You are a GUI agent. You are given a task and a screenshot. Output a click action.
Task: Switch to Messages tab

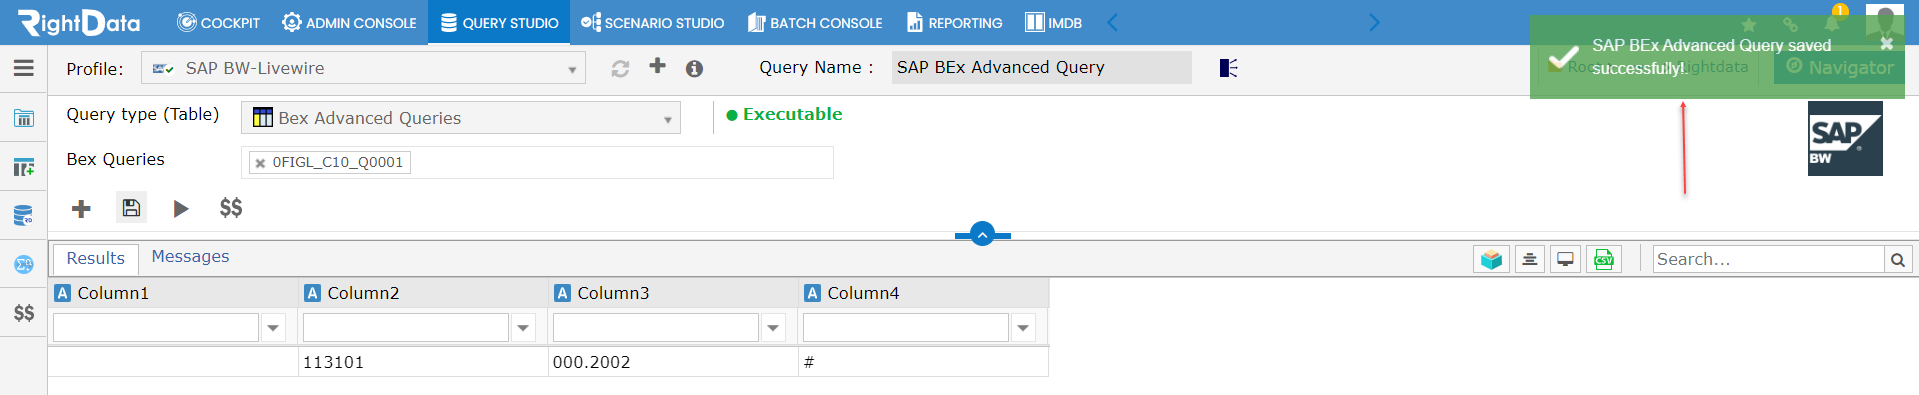[x=190, y=257]
